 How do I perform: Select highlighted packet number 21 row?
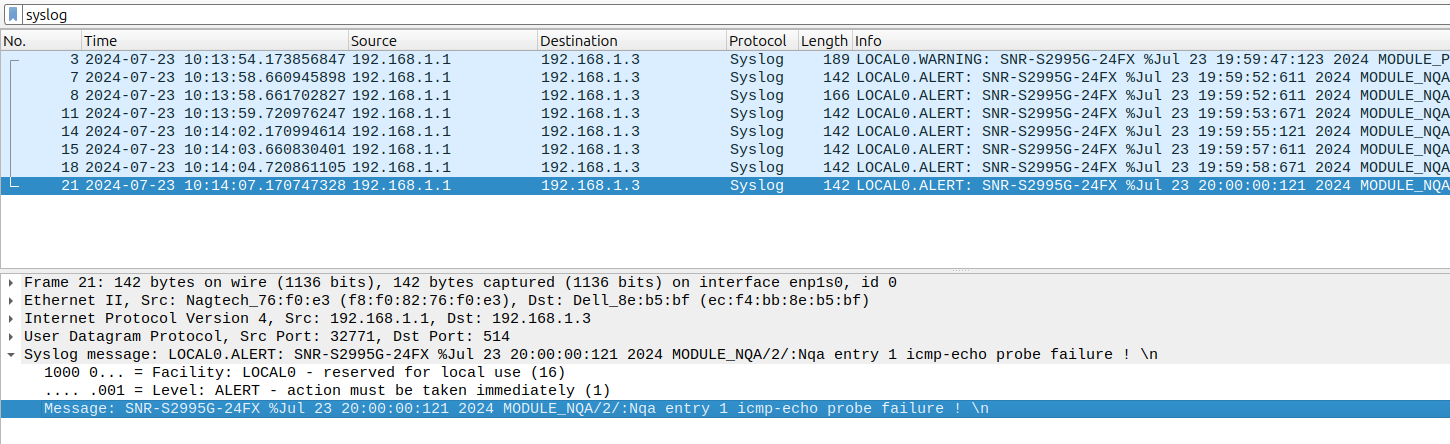pos(725,186)
